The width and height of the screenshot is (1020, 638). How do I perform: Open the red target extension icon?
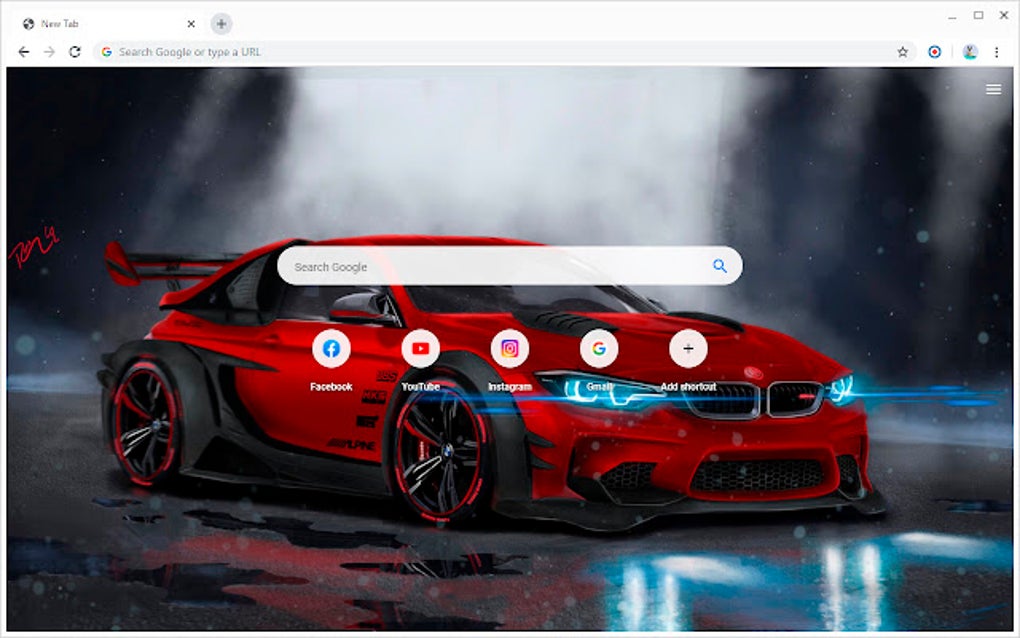pyautogui.click(x=934, y=52)
